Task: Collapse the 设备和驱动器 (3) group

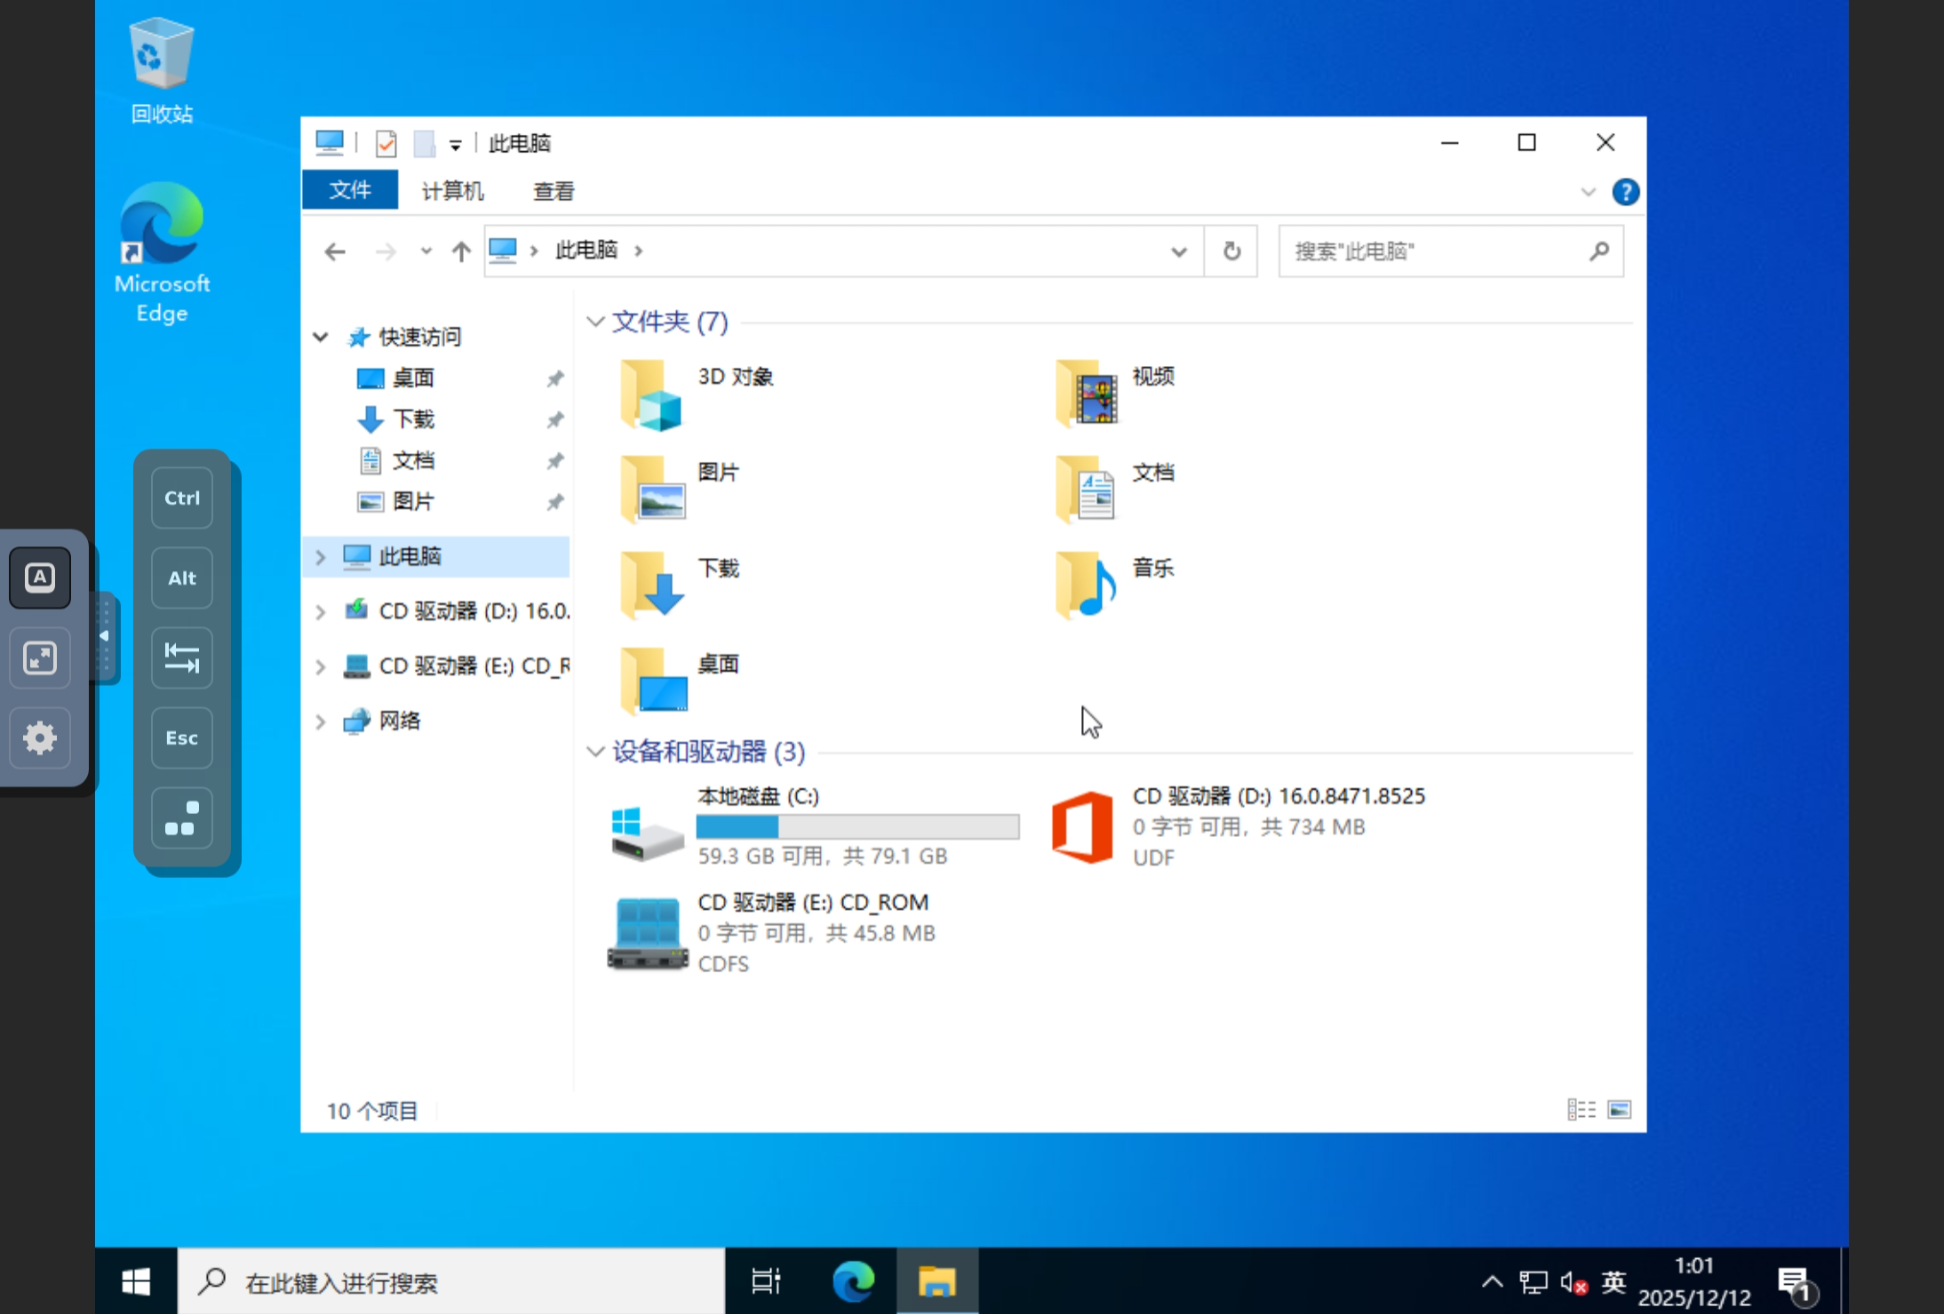Action: 596,752
